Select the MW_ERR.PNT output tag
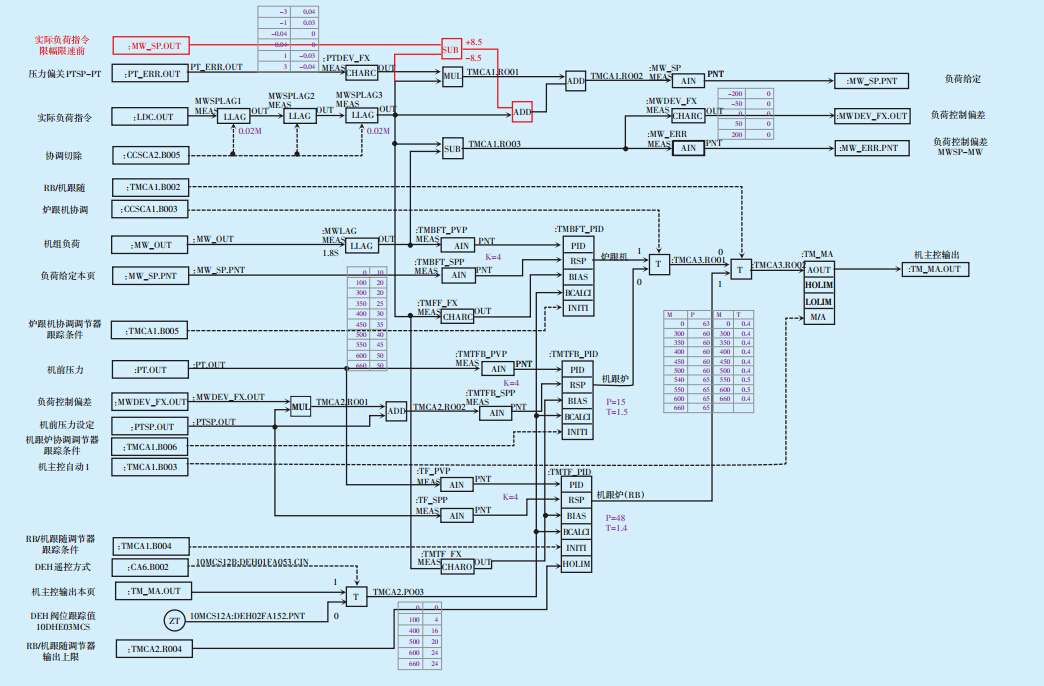Image resolution: width=1044 pixels, height=686 pixels. (x=872, y=149)
